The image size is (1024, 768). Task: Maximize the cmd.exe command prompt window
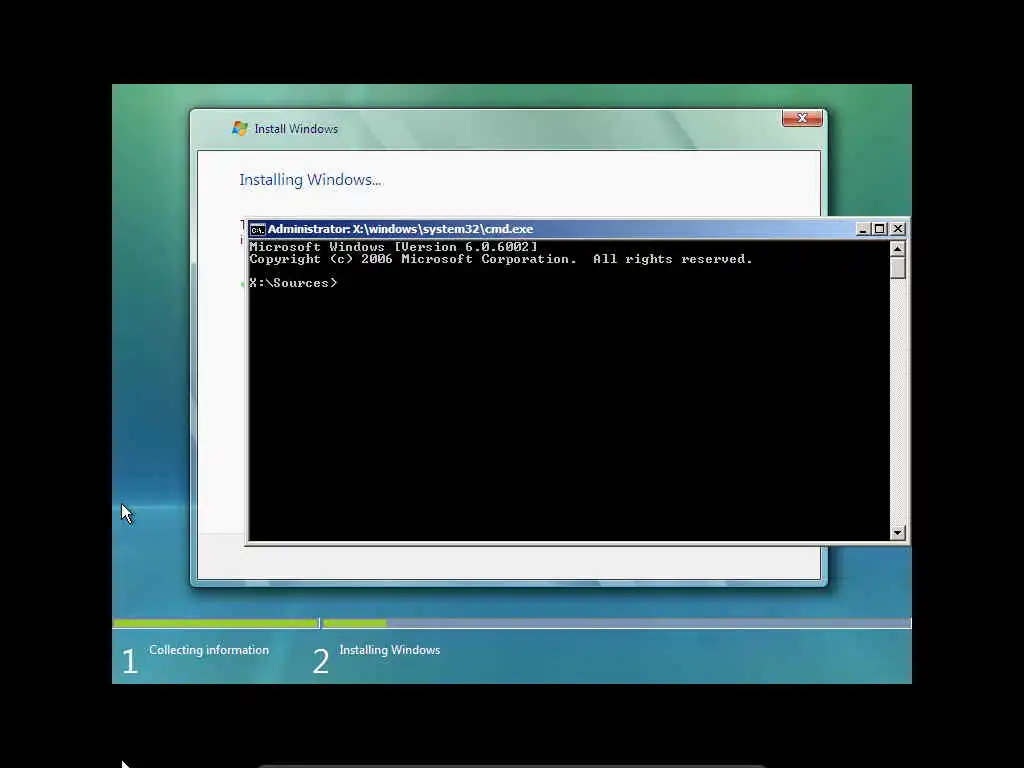pos(880,229)
